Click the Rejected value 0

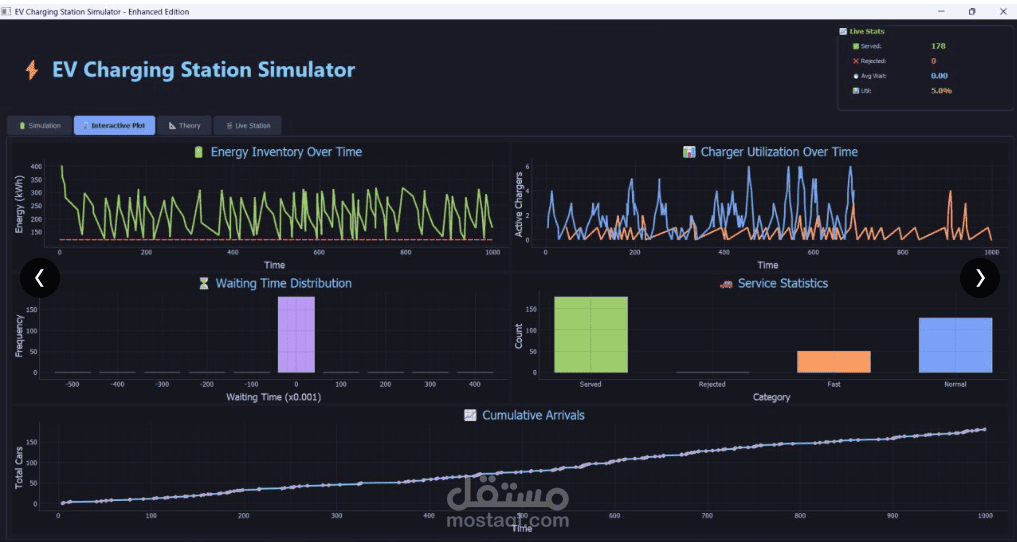click(x=933, y=61)
